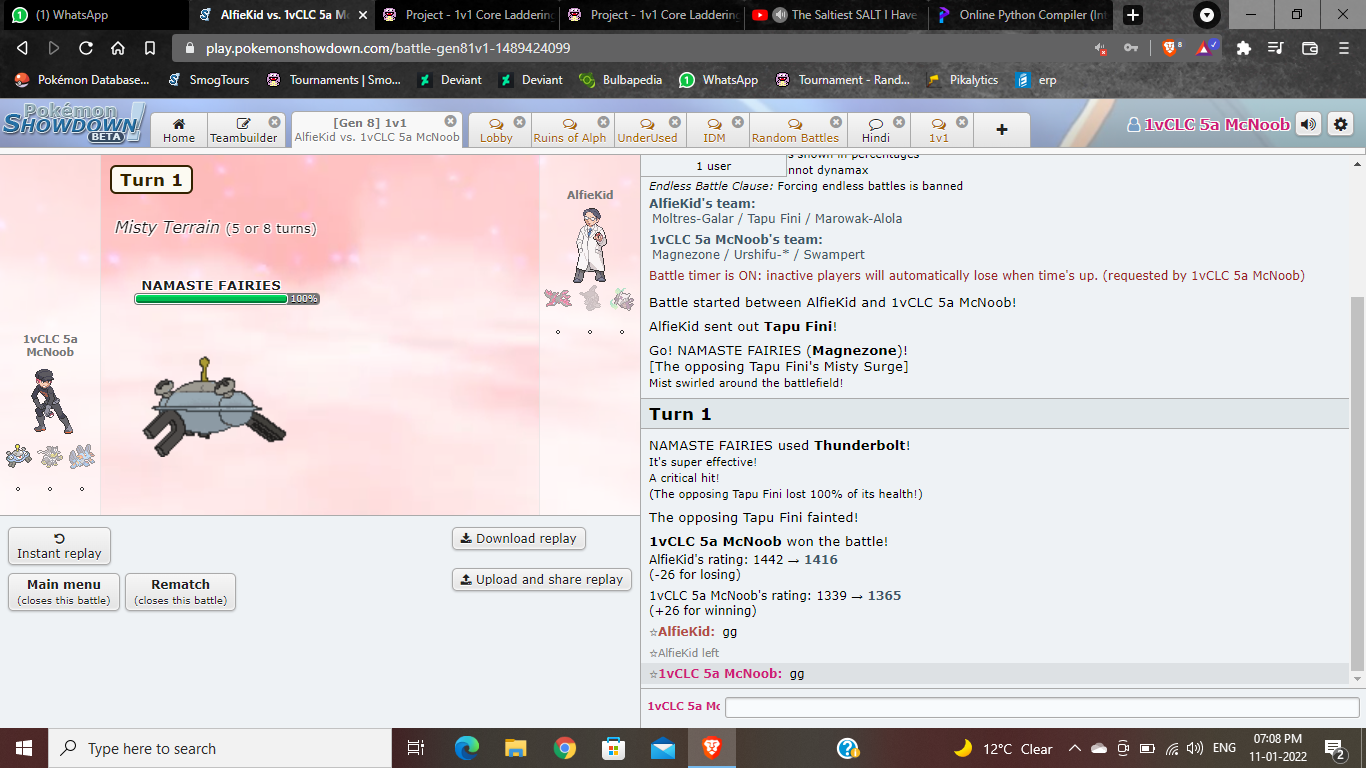The image size is (1366, 768).
Task: Switch to Online Python Compiler tab
Action: tap(1020, 15)
